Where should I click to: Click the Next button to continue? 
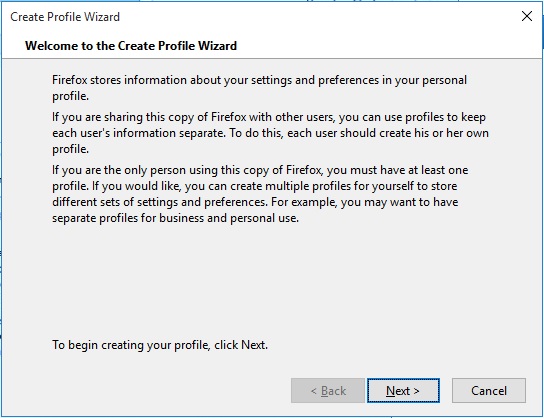coord(403,391)
